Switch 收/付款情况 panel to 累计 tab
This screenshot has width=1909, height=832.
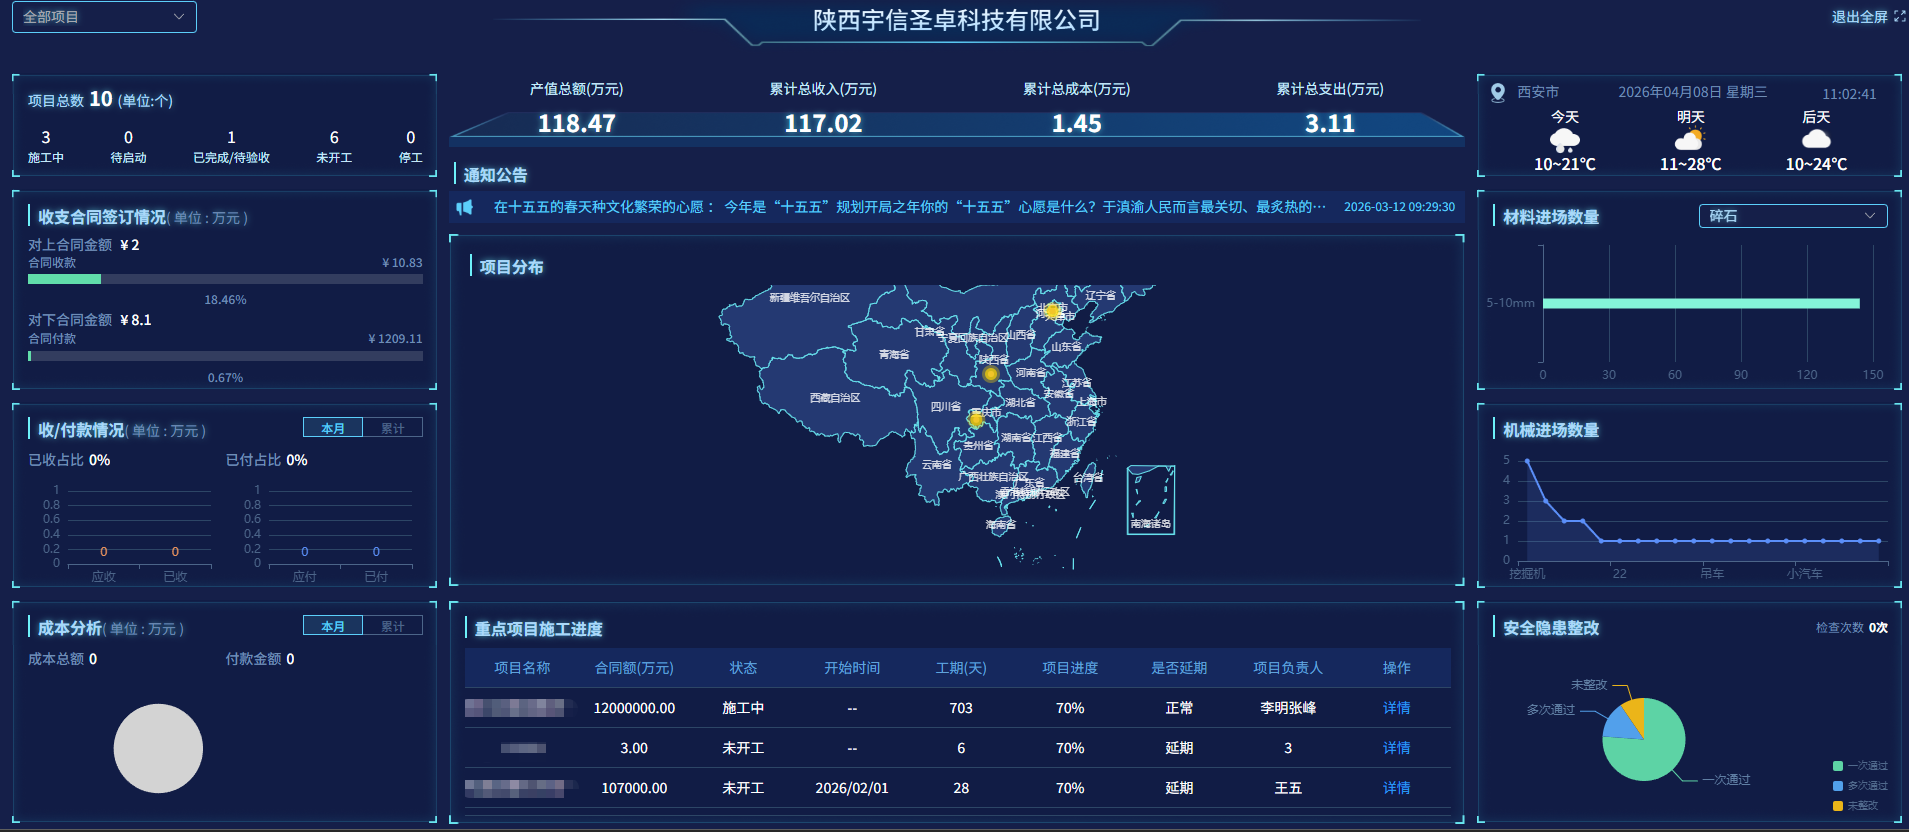pos(393,428)
